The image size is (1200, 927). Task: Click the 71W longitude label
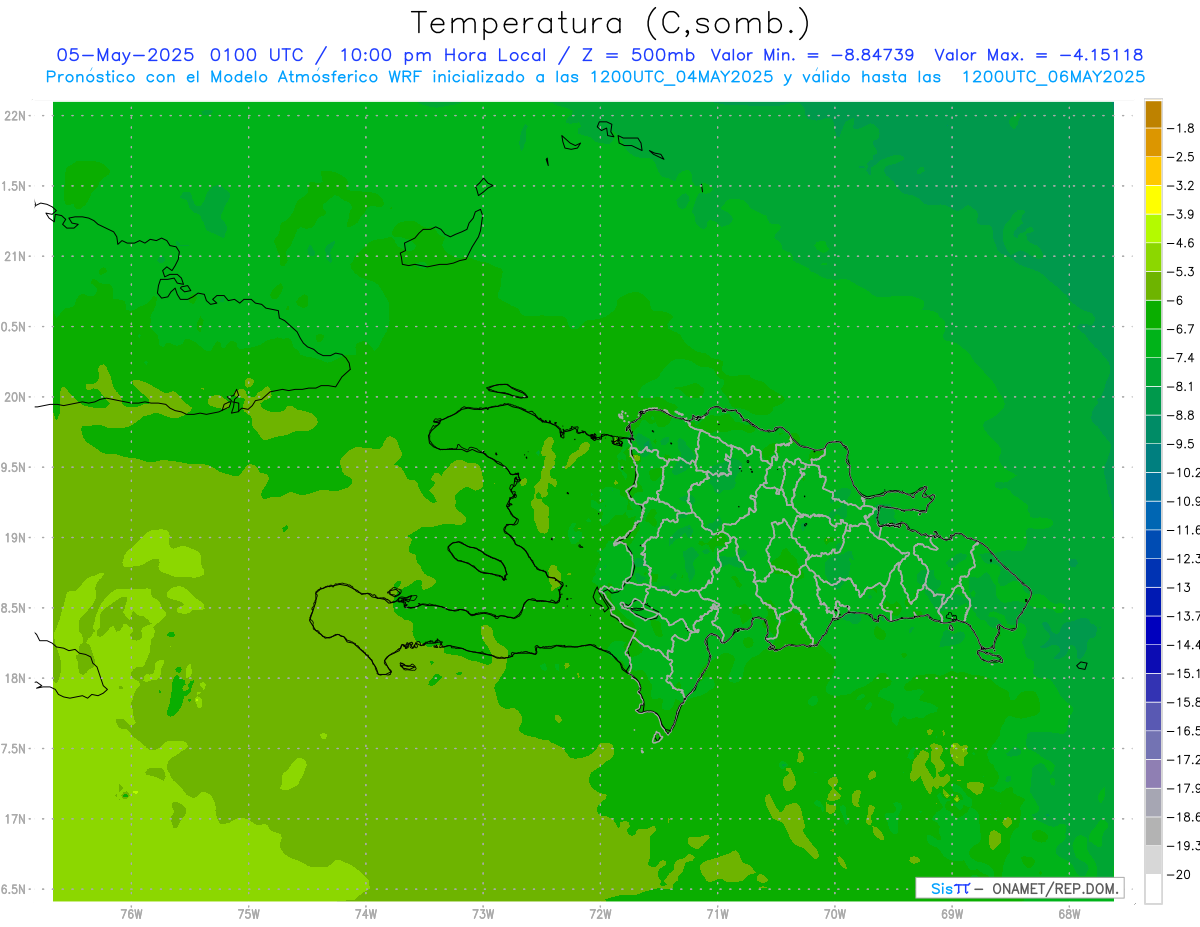(717, 914)
